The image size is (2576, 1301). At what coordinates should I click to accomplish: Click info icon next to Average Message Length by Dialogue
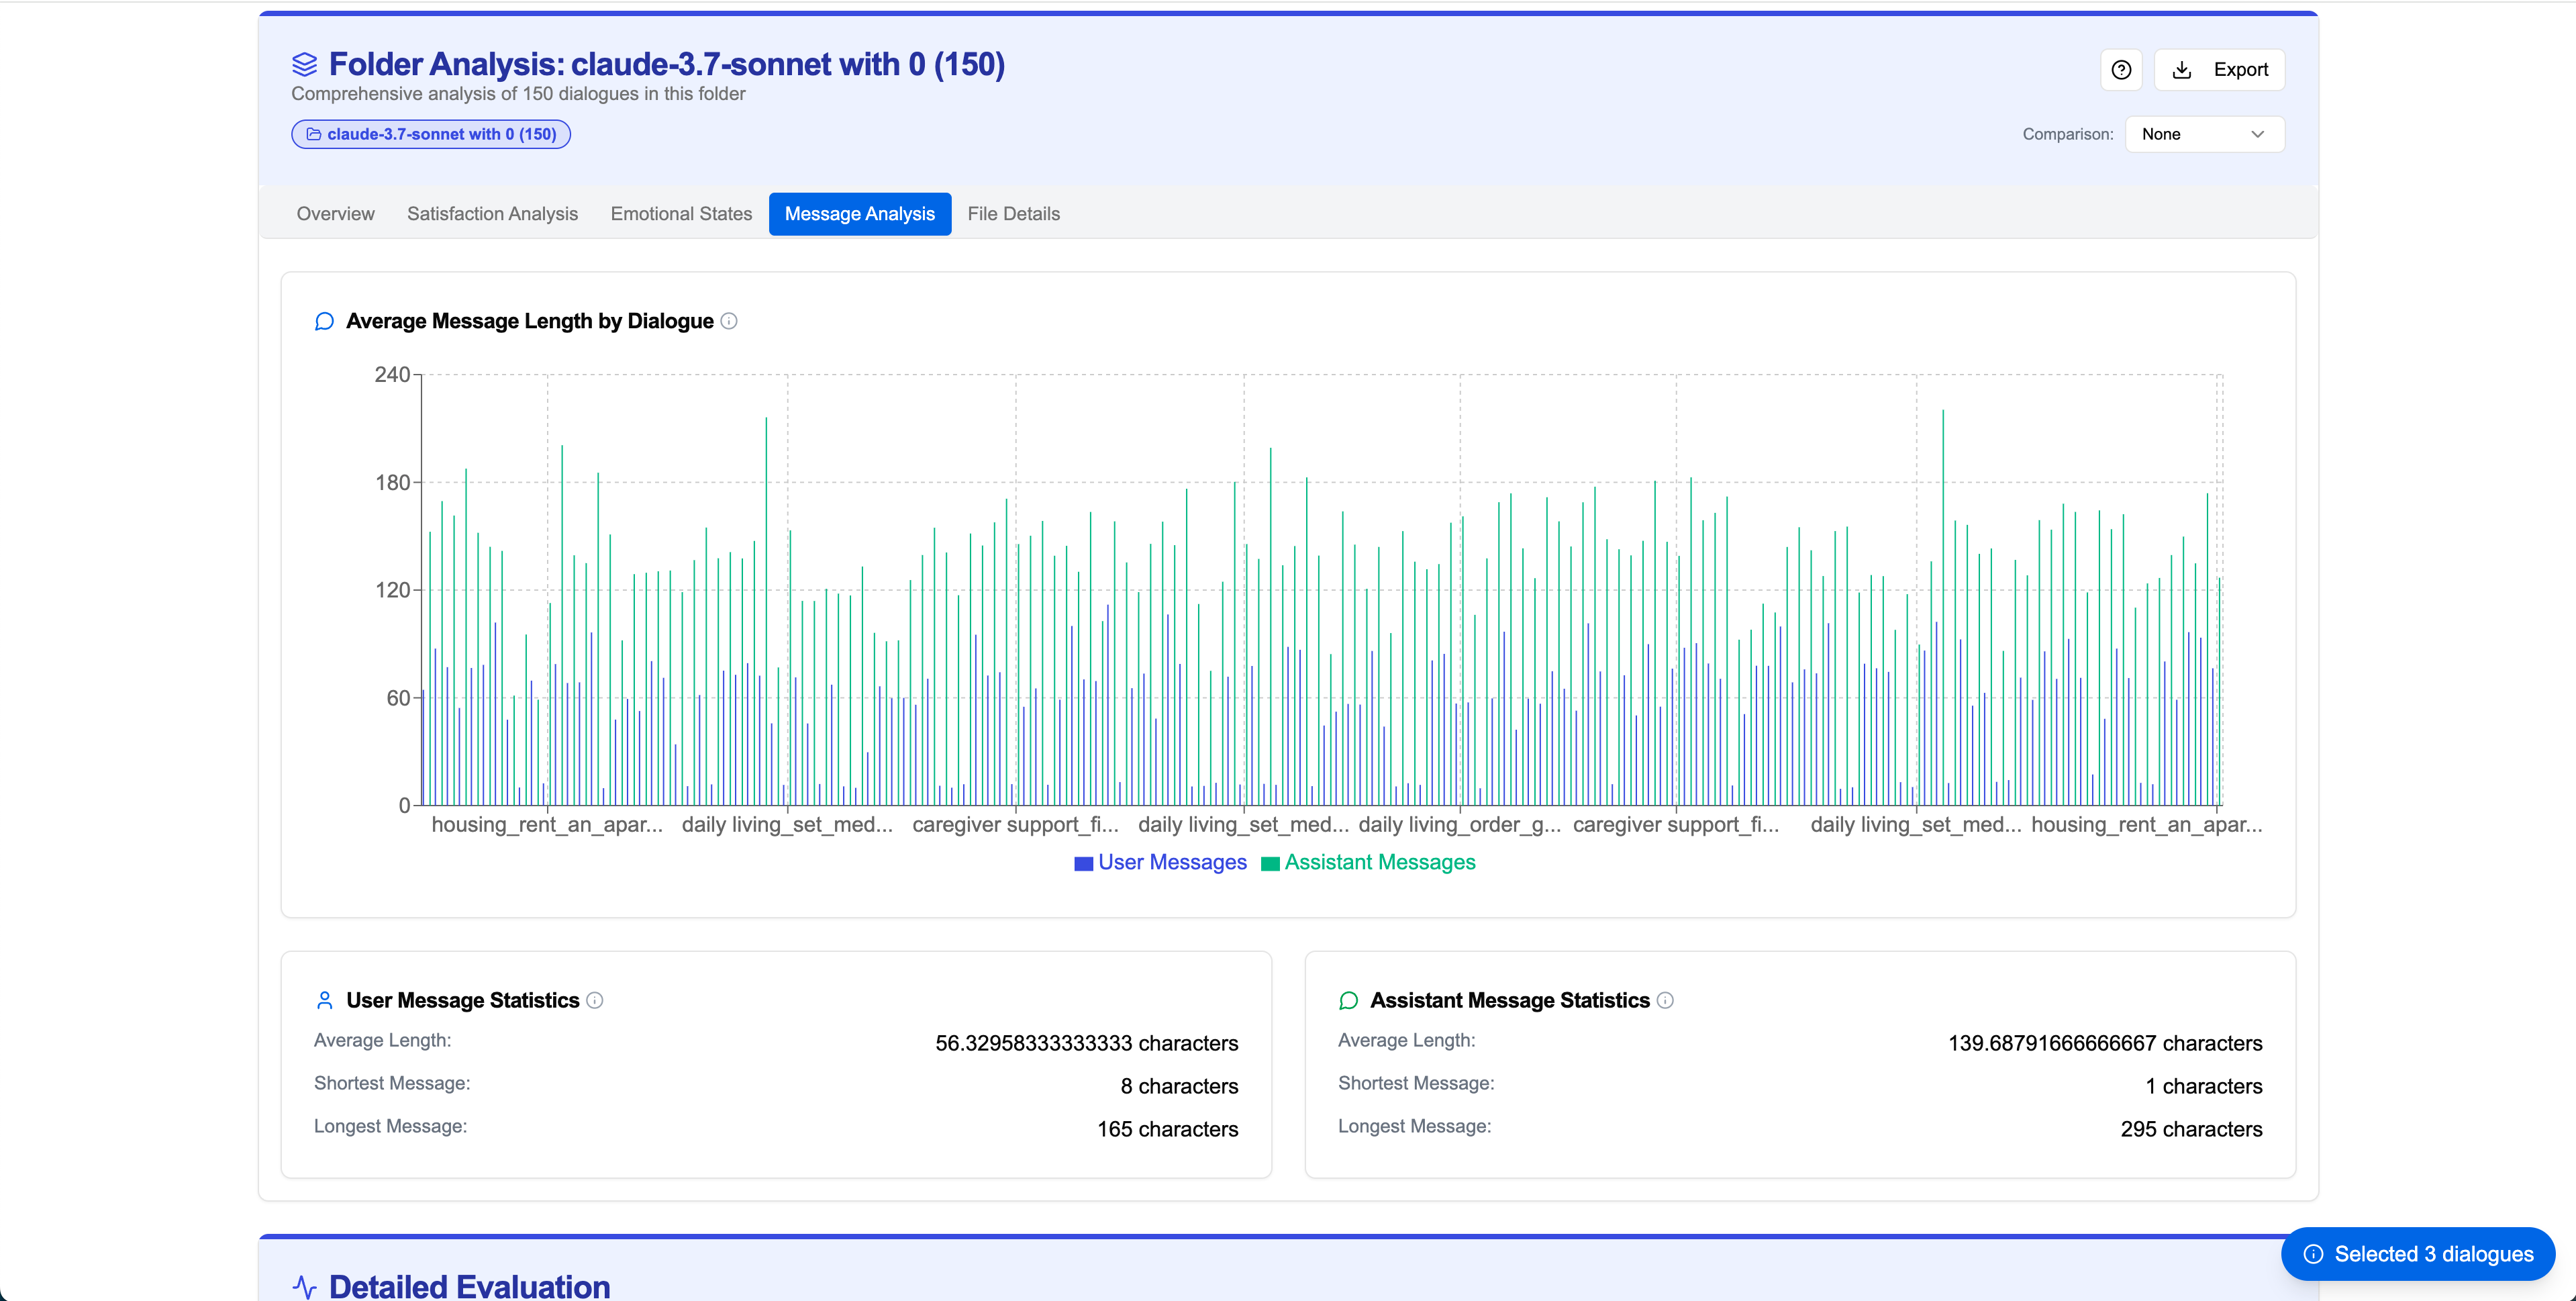729,321
